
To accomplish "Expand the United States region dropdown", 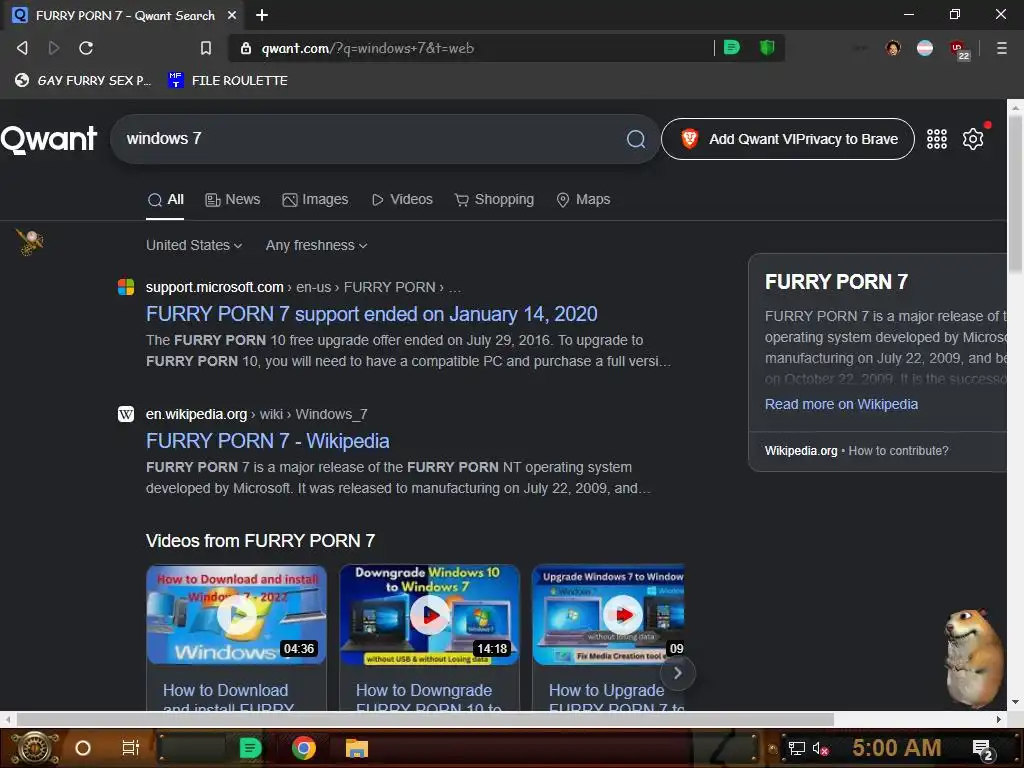I will 194,246.
